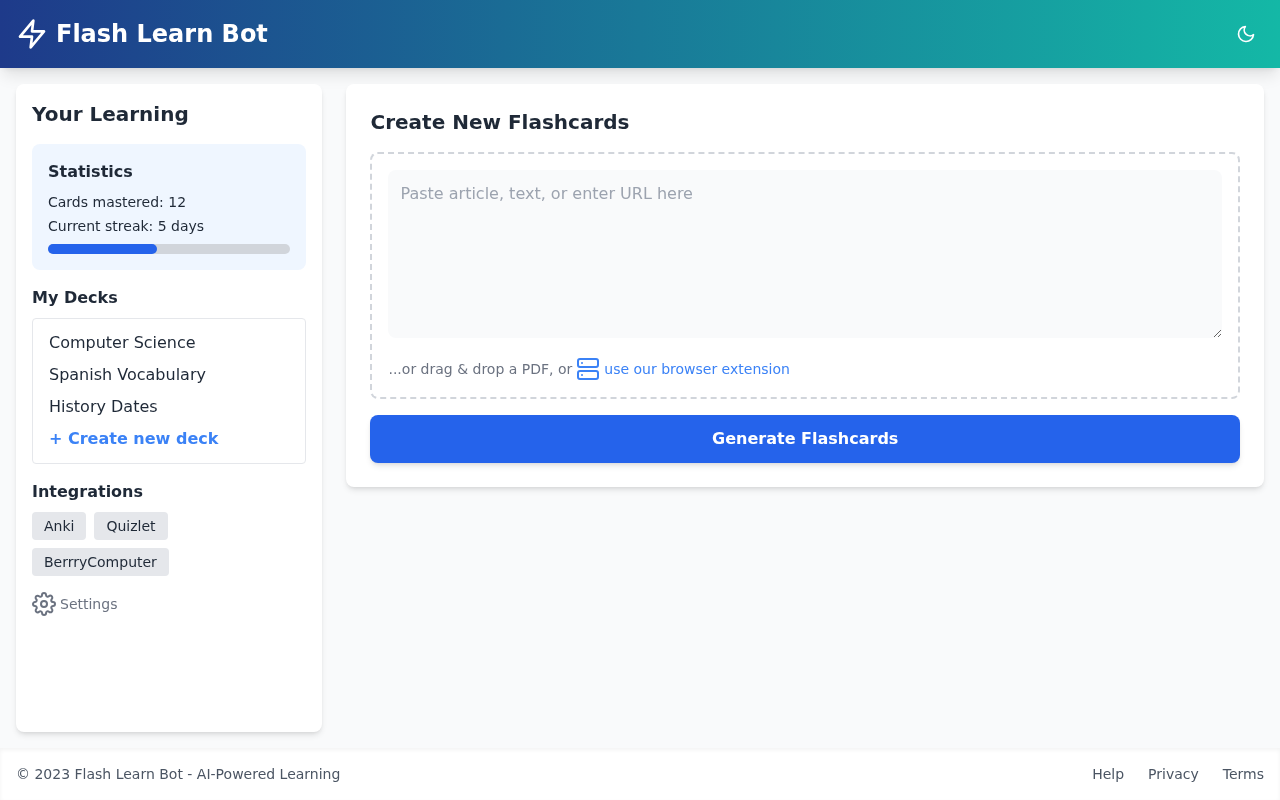This screenshot has height=800, width=1280.
Task: Open the BerrryComputer integration
Action: point(100,561)
